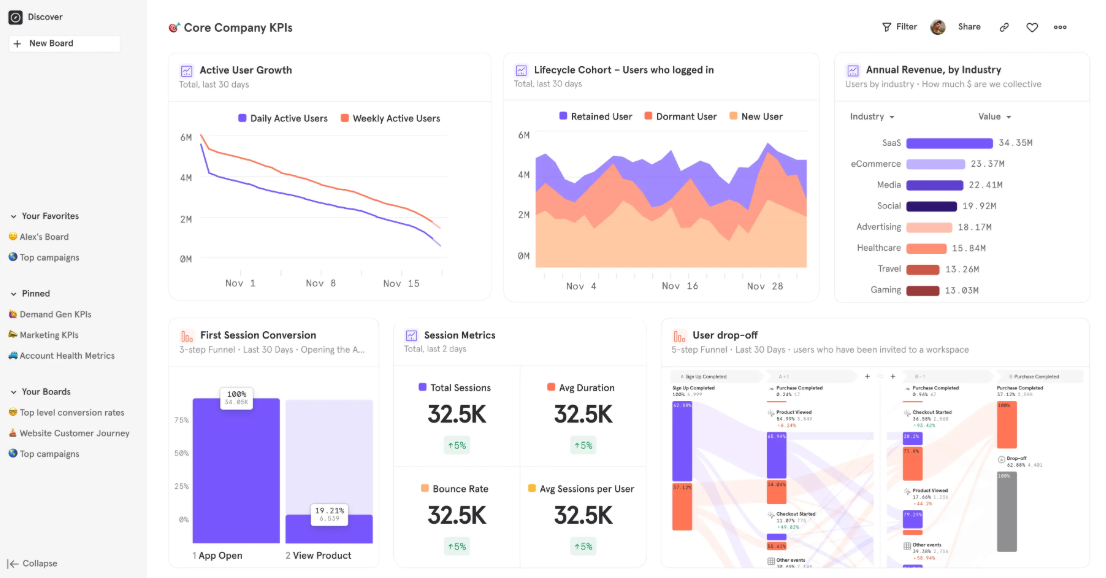Copy board link with chain icon
1106x578 pixels.
click(1004, 27)
